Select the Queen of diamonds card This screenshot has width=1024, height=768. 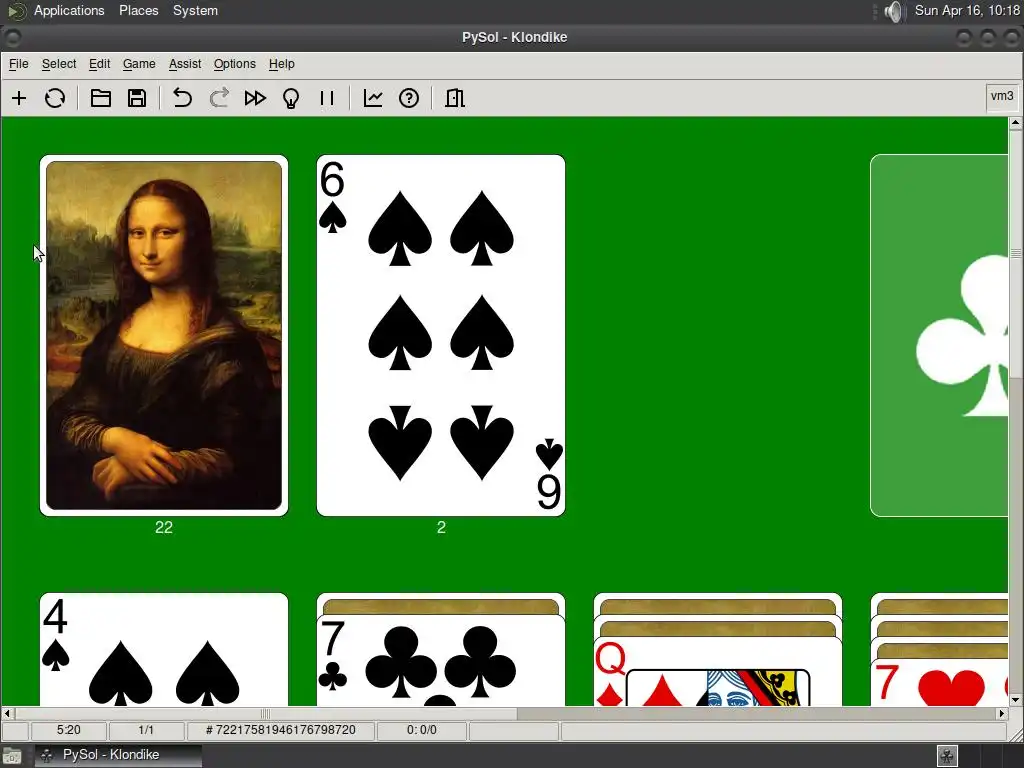click(x=718, y=671)
